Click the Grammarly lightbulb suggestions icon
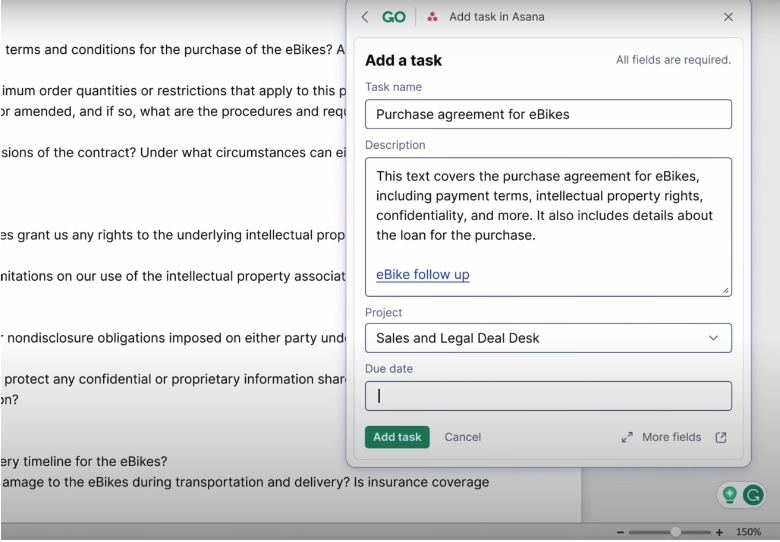This screenshot has width=780, height=542. click(729, 494)
